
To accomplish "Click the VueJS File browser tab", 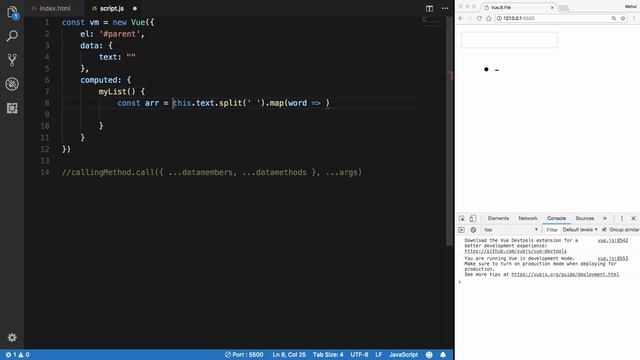I will tap(518, 7).
